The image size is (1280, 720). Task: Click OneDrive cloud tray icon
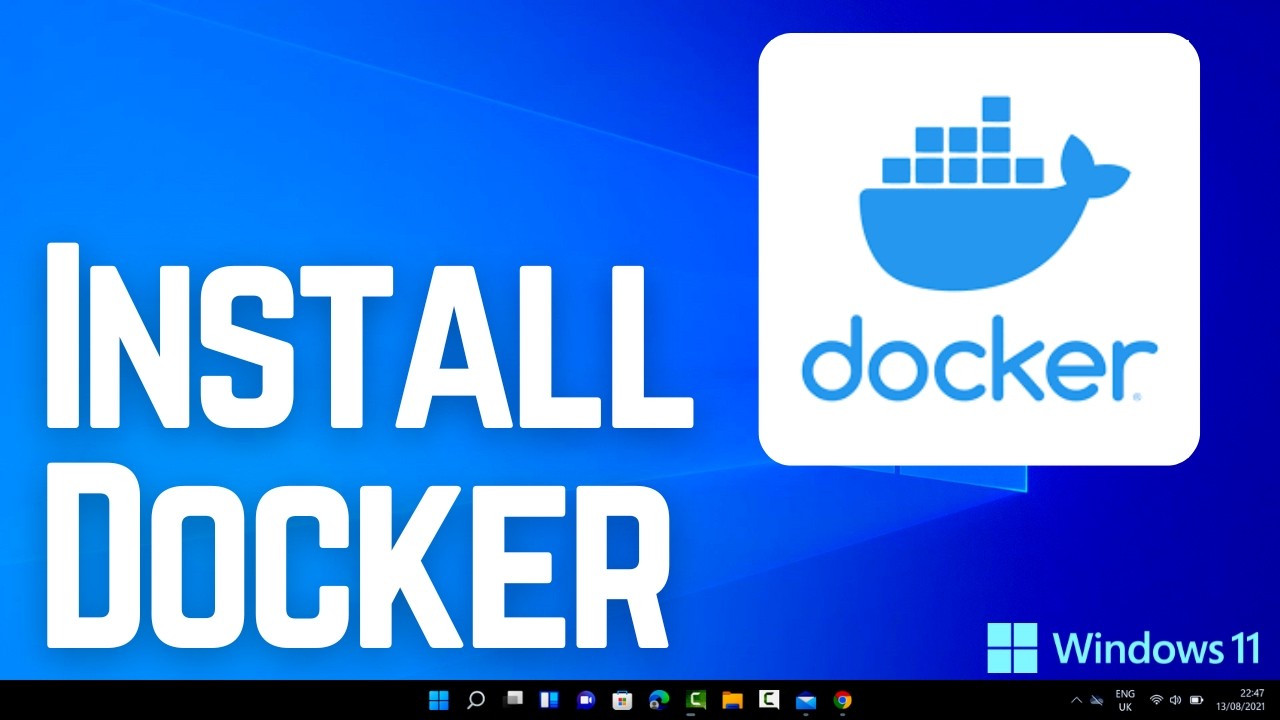click(1097, 700)
